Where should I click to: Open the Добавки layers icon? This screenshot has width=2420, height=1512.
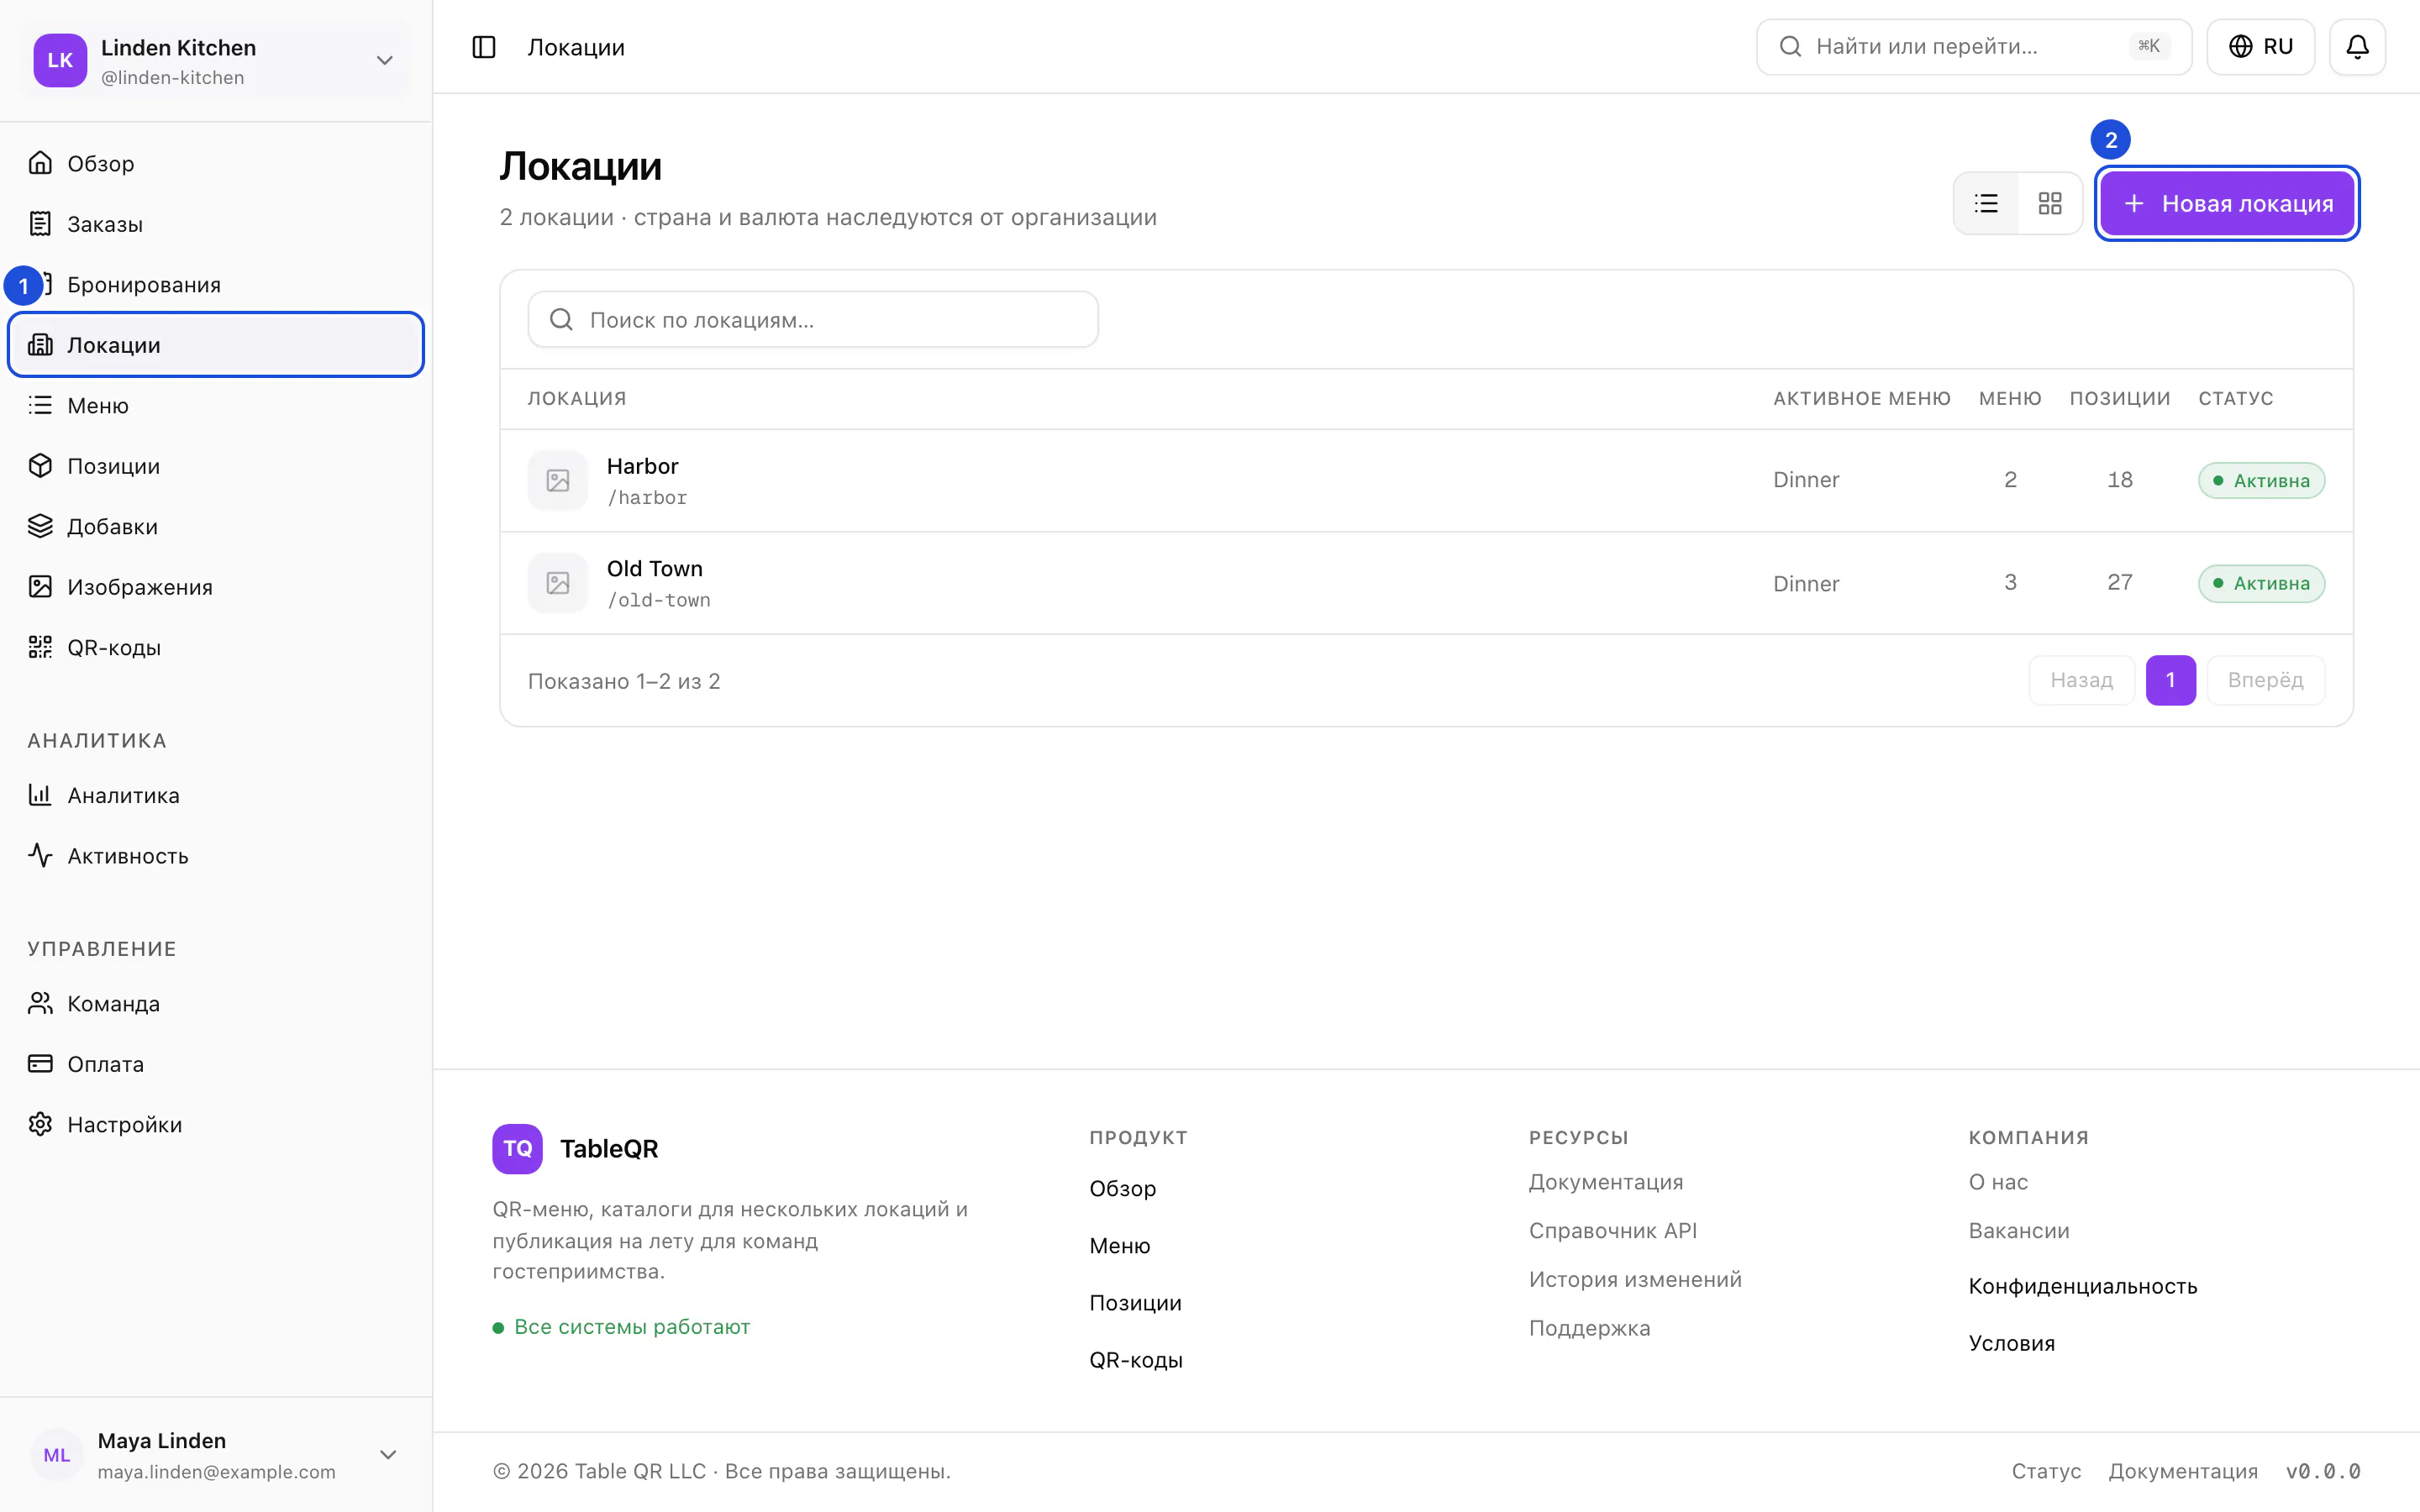point(40,526)
